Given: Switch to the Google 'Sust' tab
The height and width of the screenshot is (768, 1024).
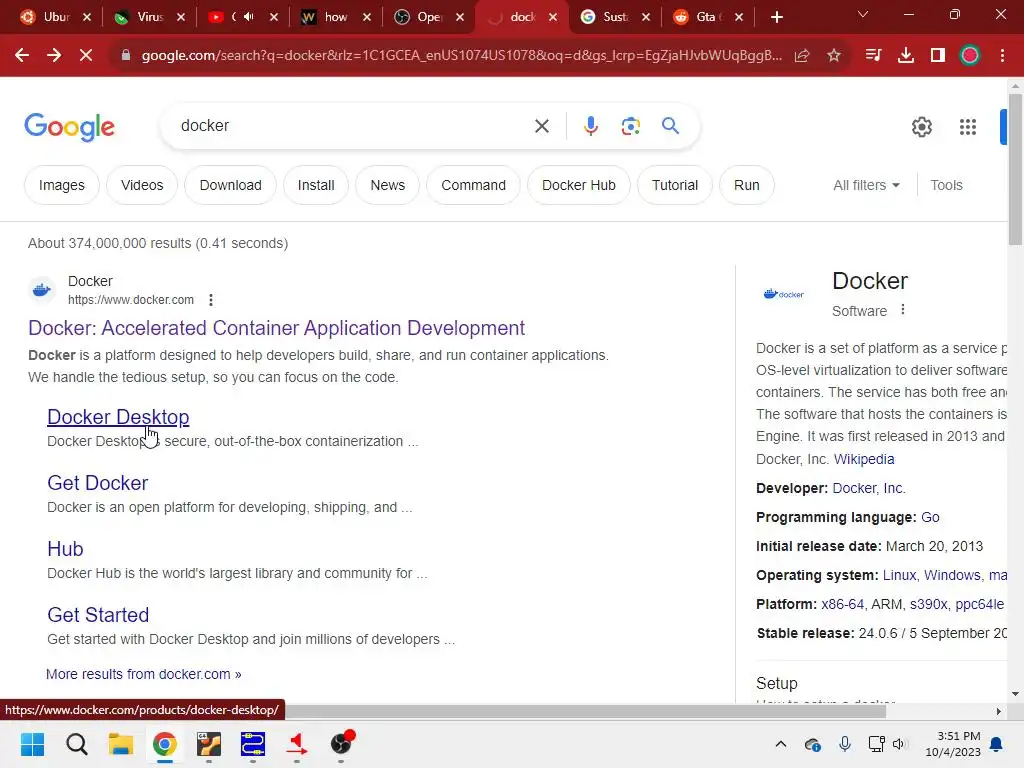Looking at the screenshot, I should (x=615, y=17).
